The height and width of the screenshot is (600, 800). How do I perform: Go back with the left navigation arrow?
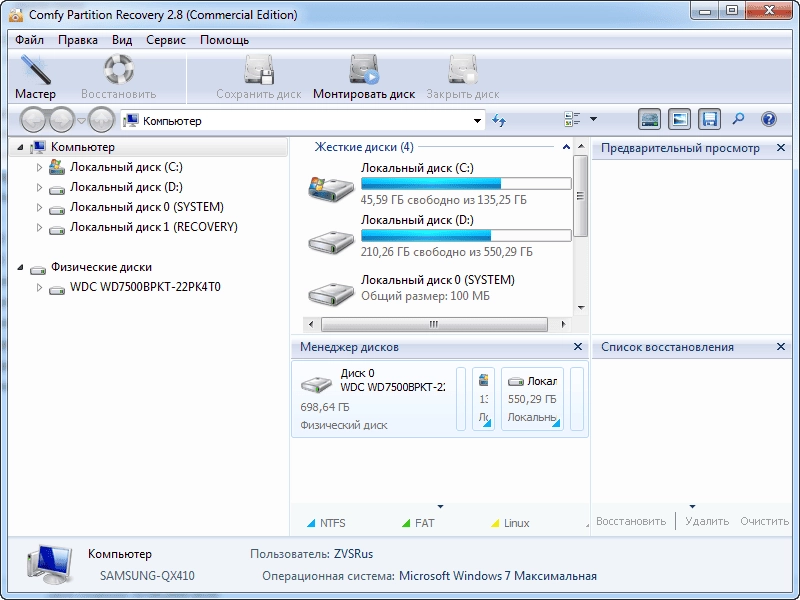pos(33,120)
